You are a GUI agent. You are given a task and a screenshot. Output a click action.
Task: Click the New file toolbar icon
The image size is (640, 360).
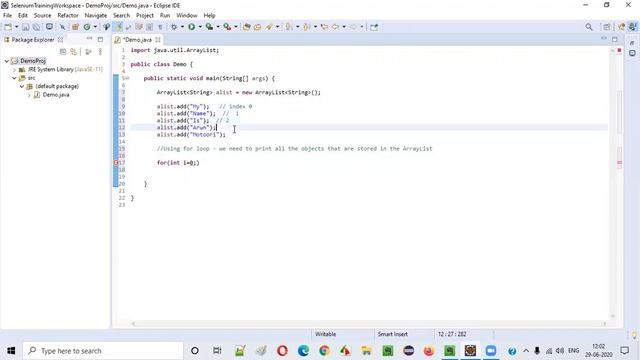[8, 27]
